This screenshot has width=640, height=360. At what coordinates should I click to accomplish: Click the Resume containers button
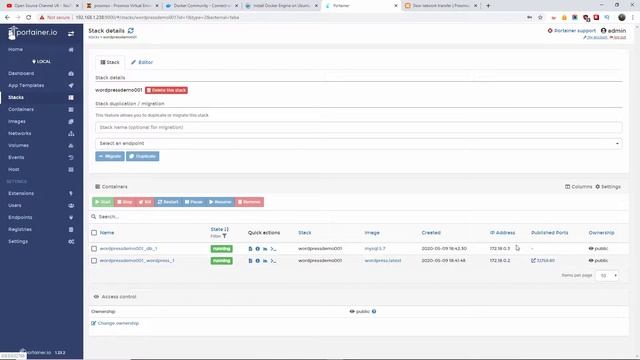pos(220,202)
